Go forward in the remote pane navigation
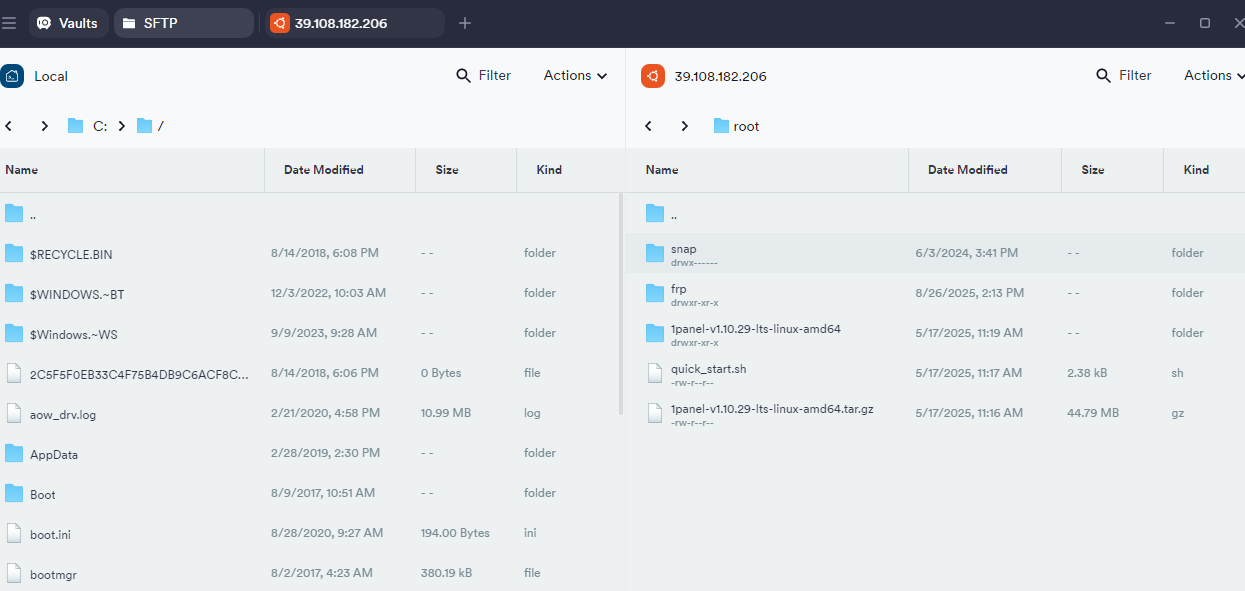The width and height of the screenshot is (1245, 591). point(684,126)
